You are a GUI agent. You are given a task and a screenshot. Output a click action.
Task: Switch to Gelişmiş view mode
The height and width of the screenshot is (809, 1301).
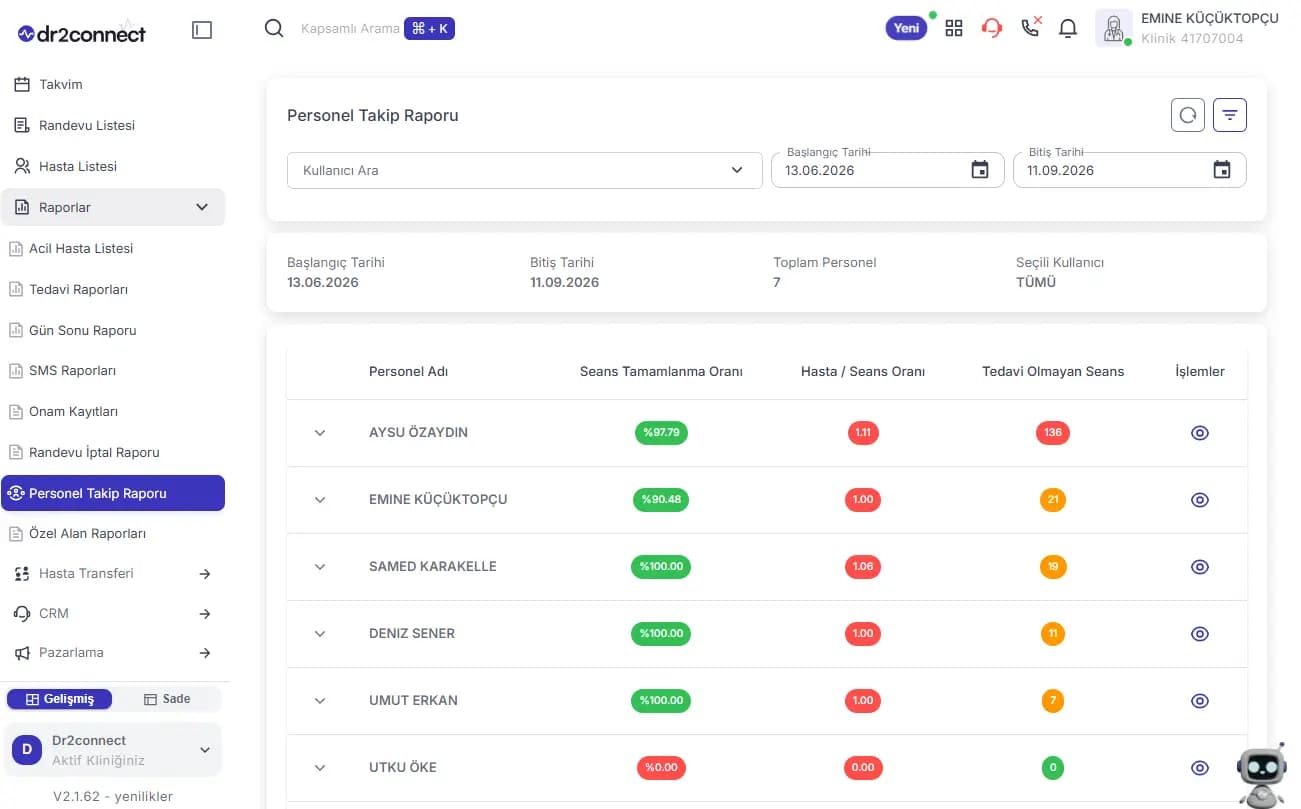[x=60, y=699]
